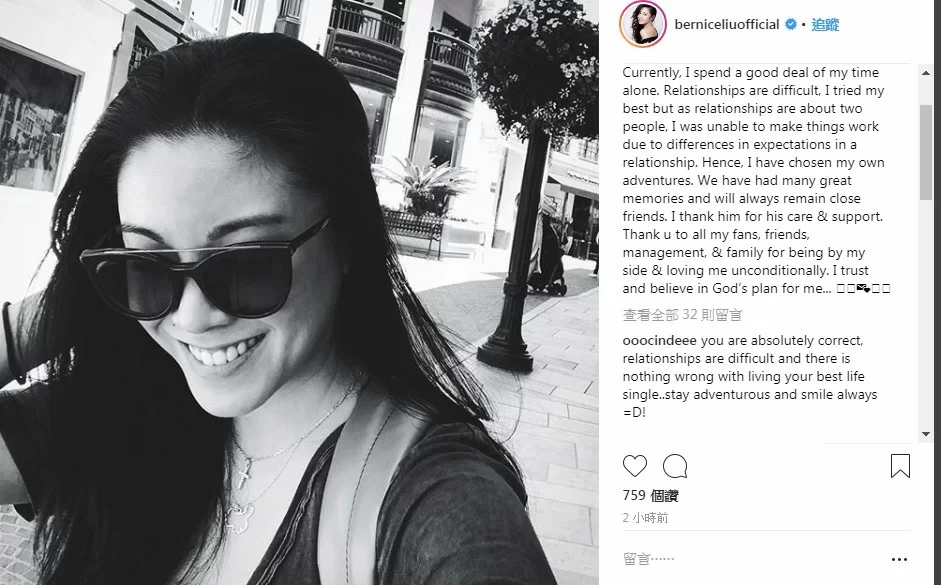
Task: Click the caption scrollbar thumb
Action: (925, 153)
